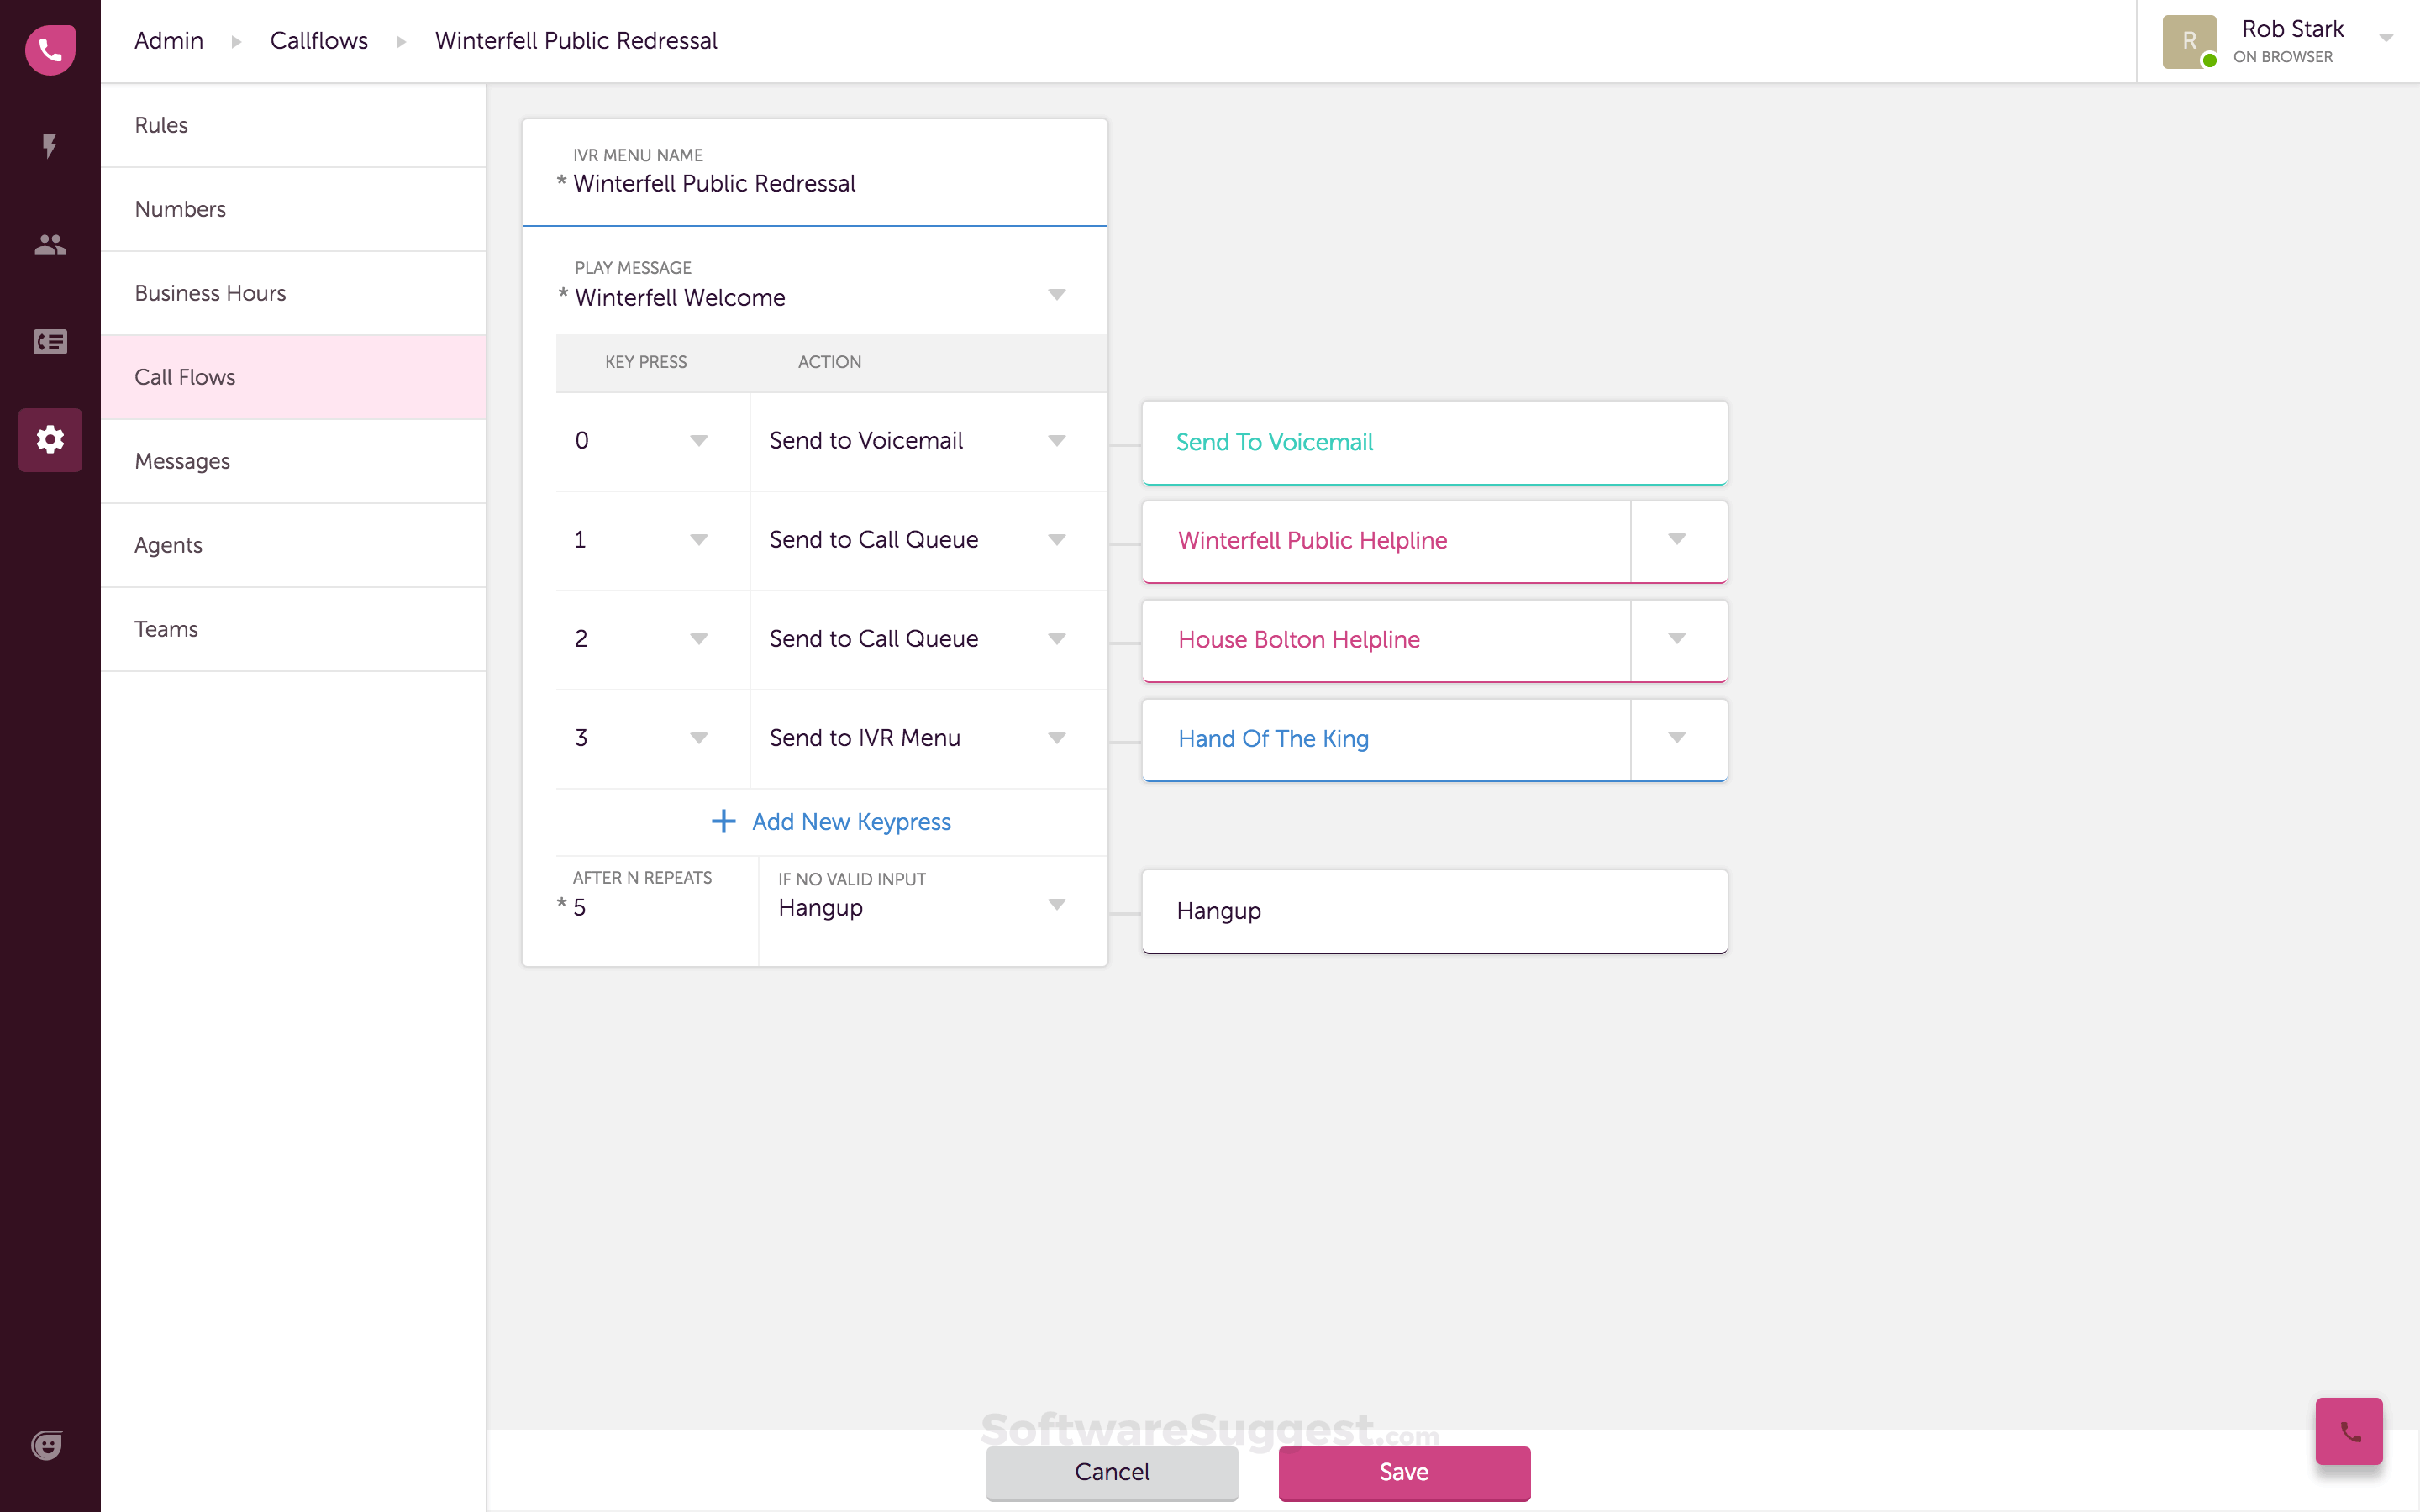Expand the House Bolton Helpline dropdown
This screenshot has height=1512, width=2420.
1676,638
